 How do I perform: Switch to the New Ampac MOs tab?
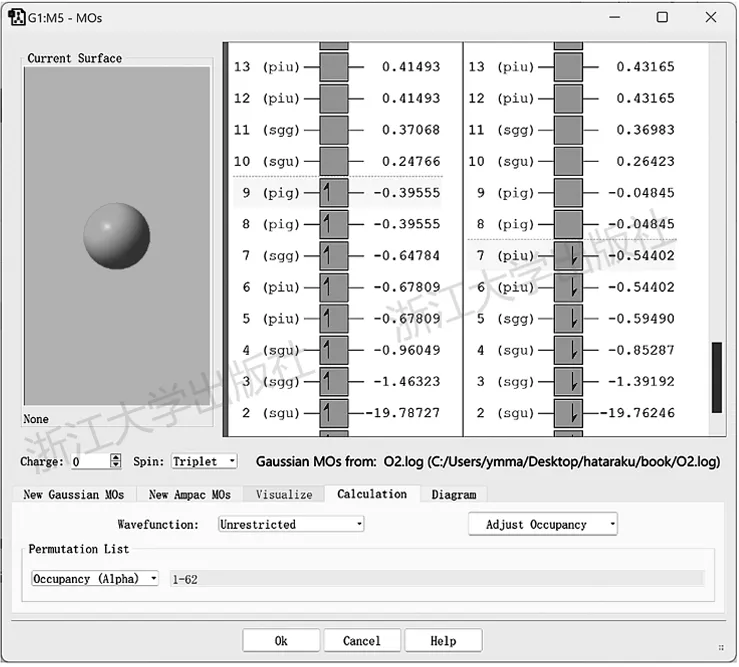point(189,494)
